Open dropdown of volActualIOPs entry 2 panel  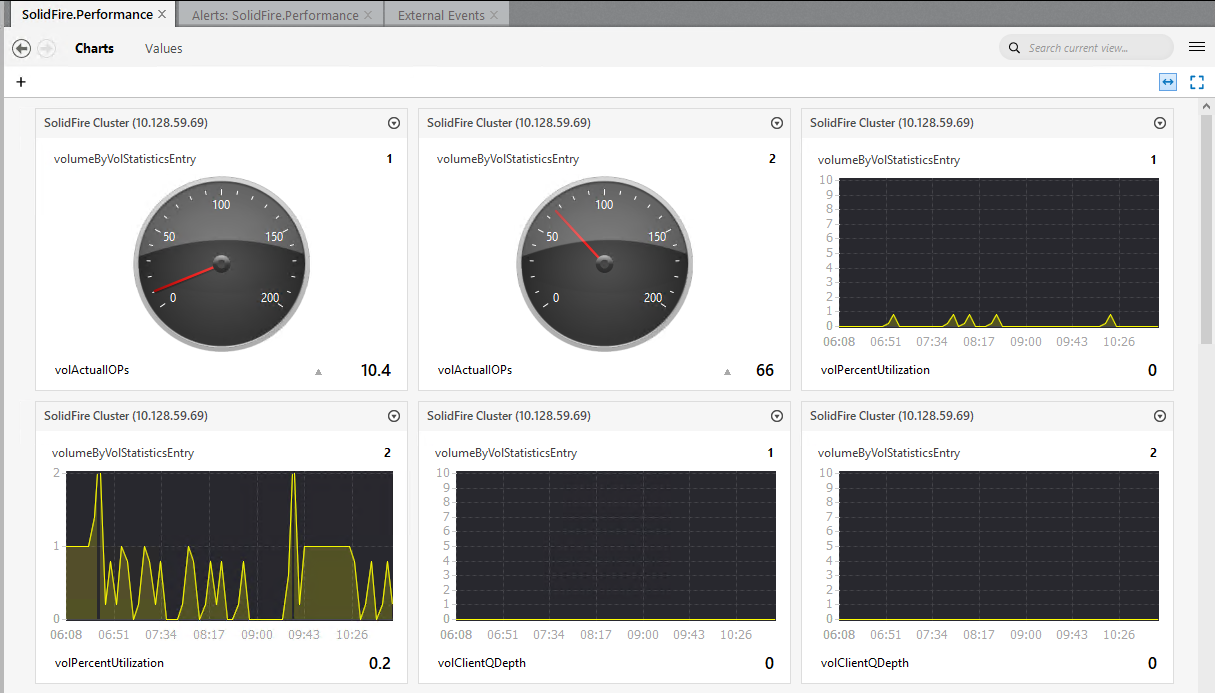coord(777,123)
